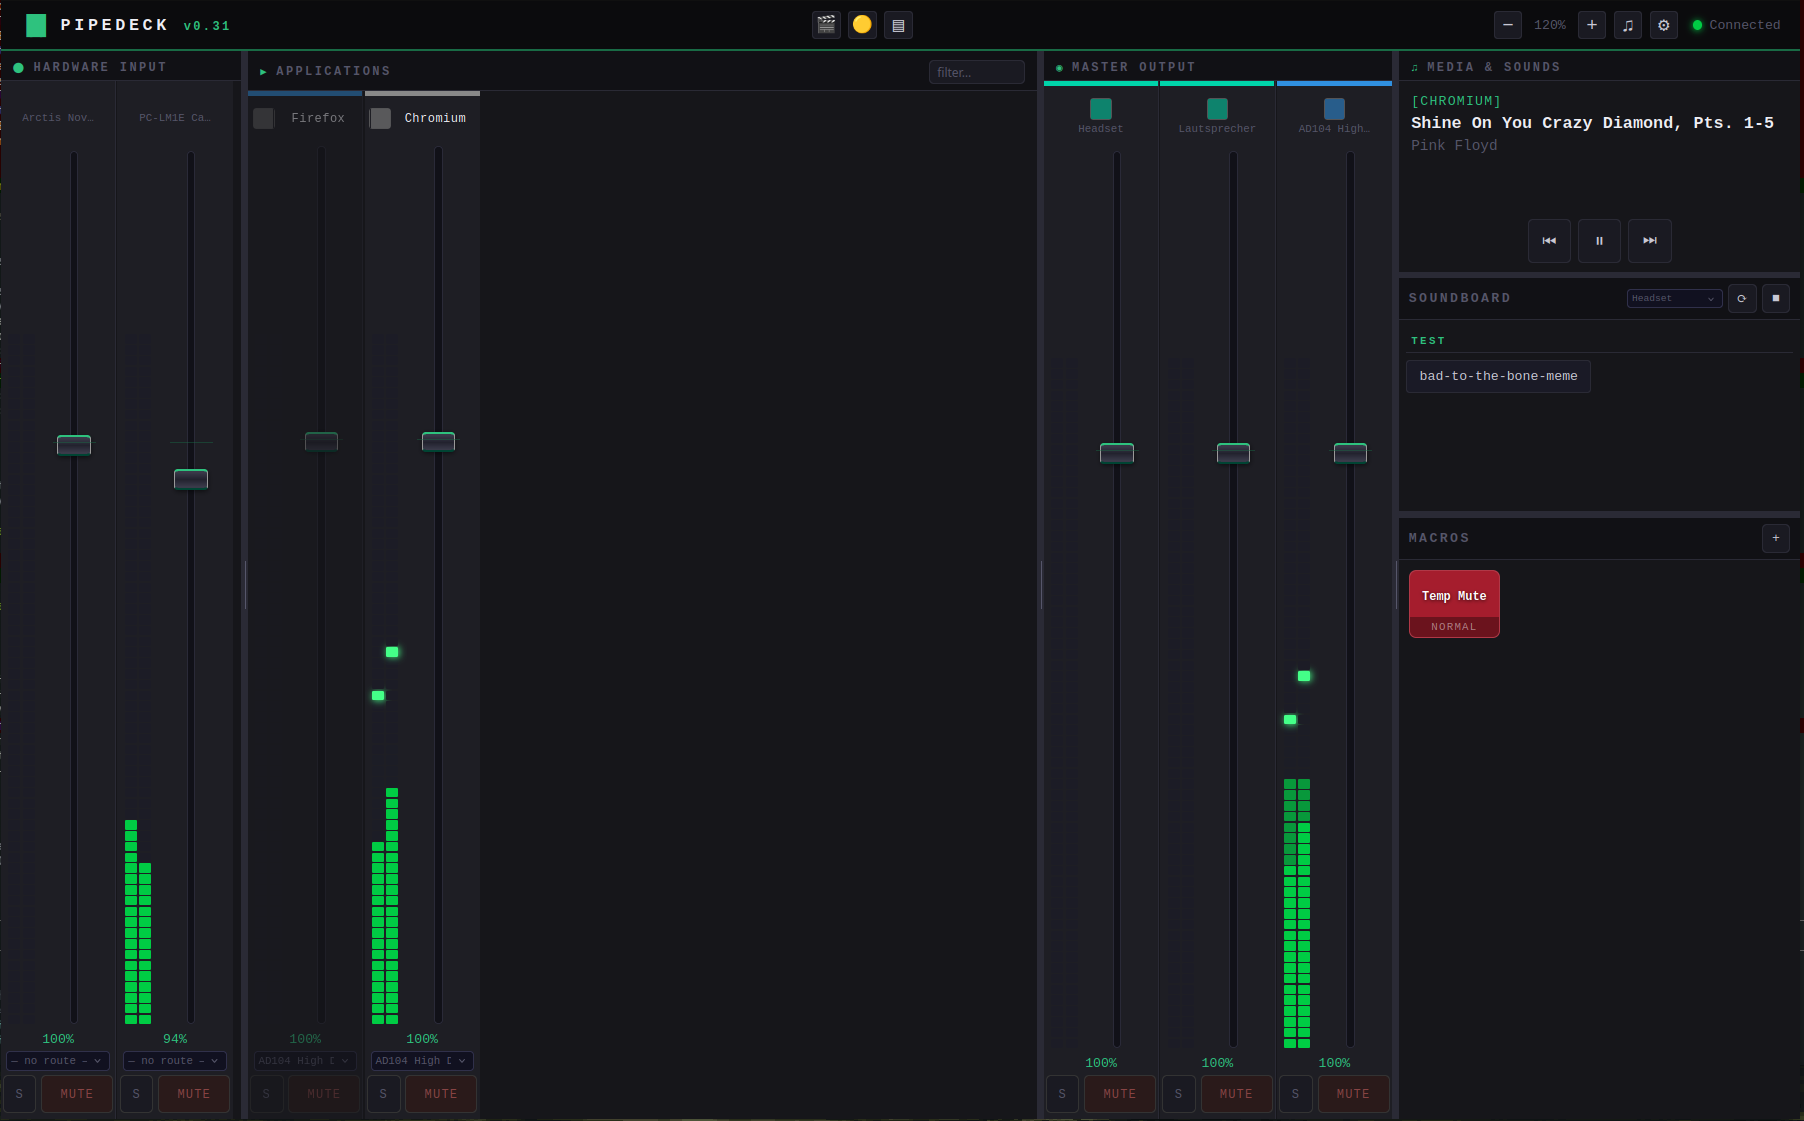
Task: Mute the AD104 High output
Action: (1353, 1094)
